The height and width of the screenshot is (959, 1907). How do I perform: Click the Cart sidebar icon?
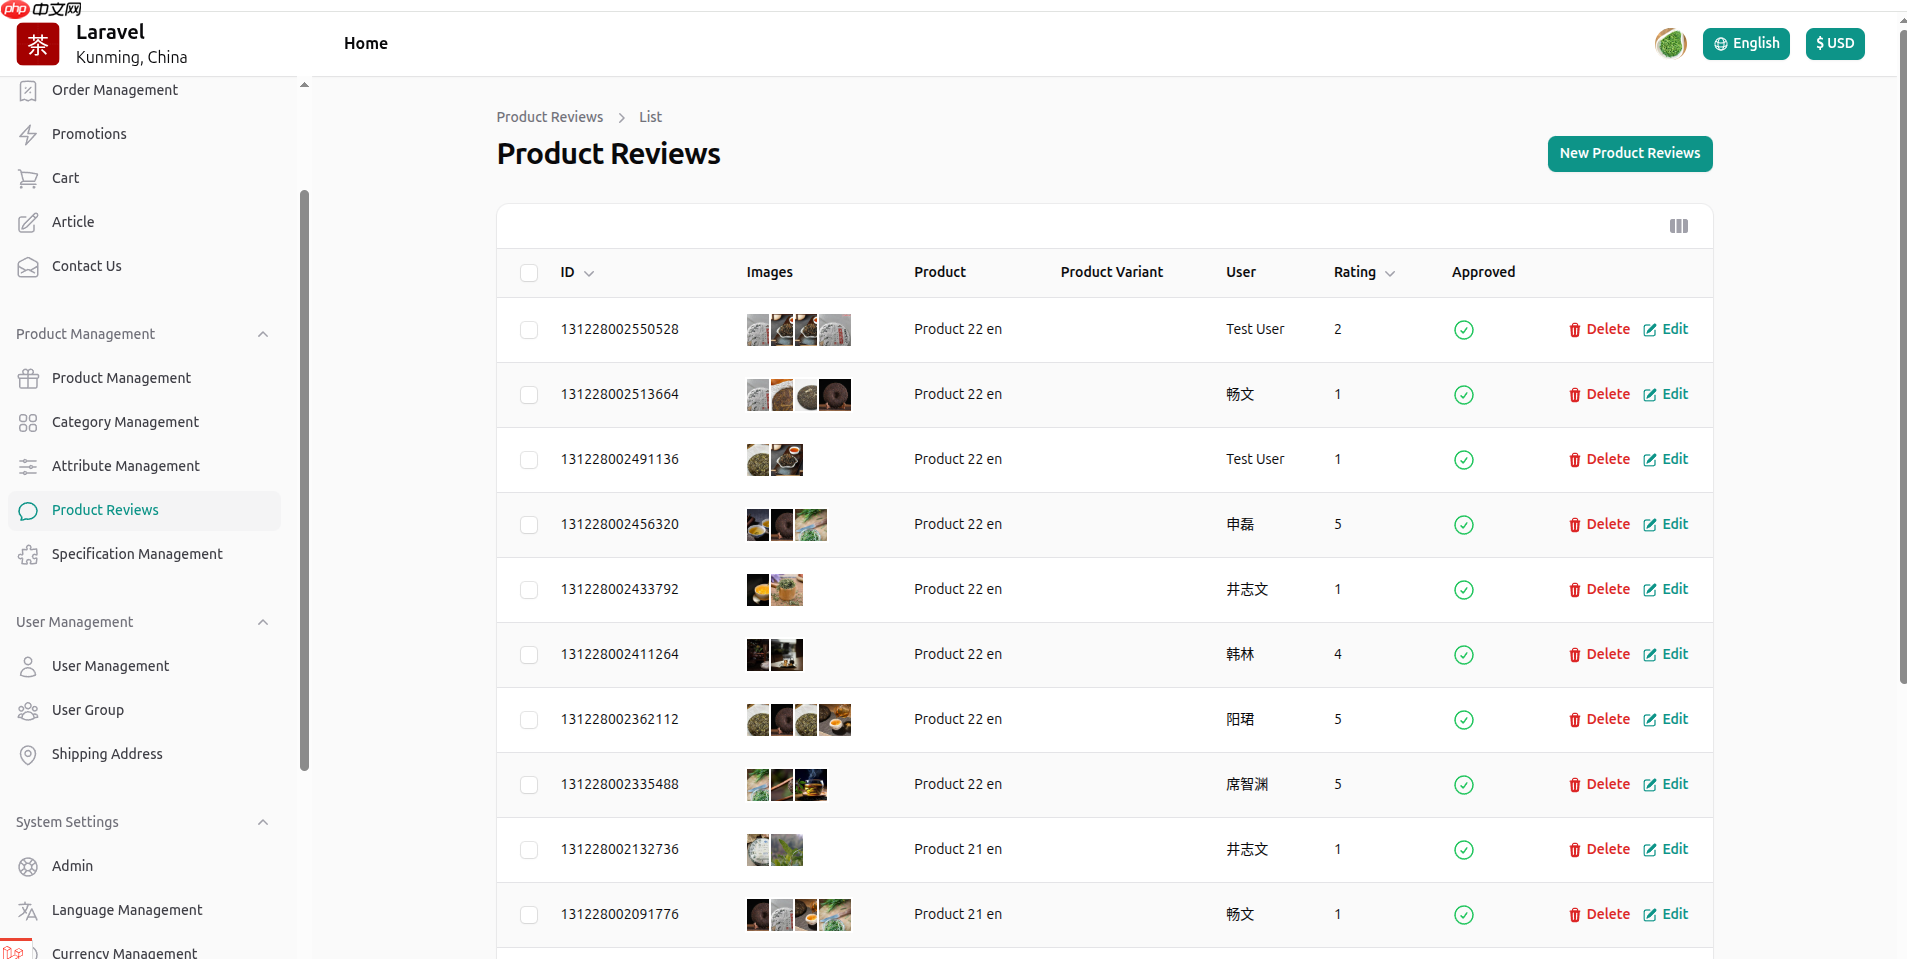coord(28,178)
